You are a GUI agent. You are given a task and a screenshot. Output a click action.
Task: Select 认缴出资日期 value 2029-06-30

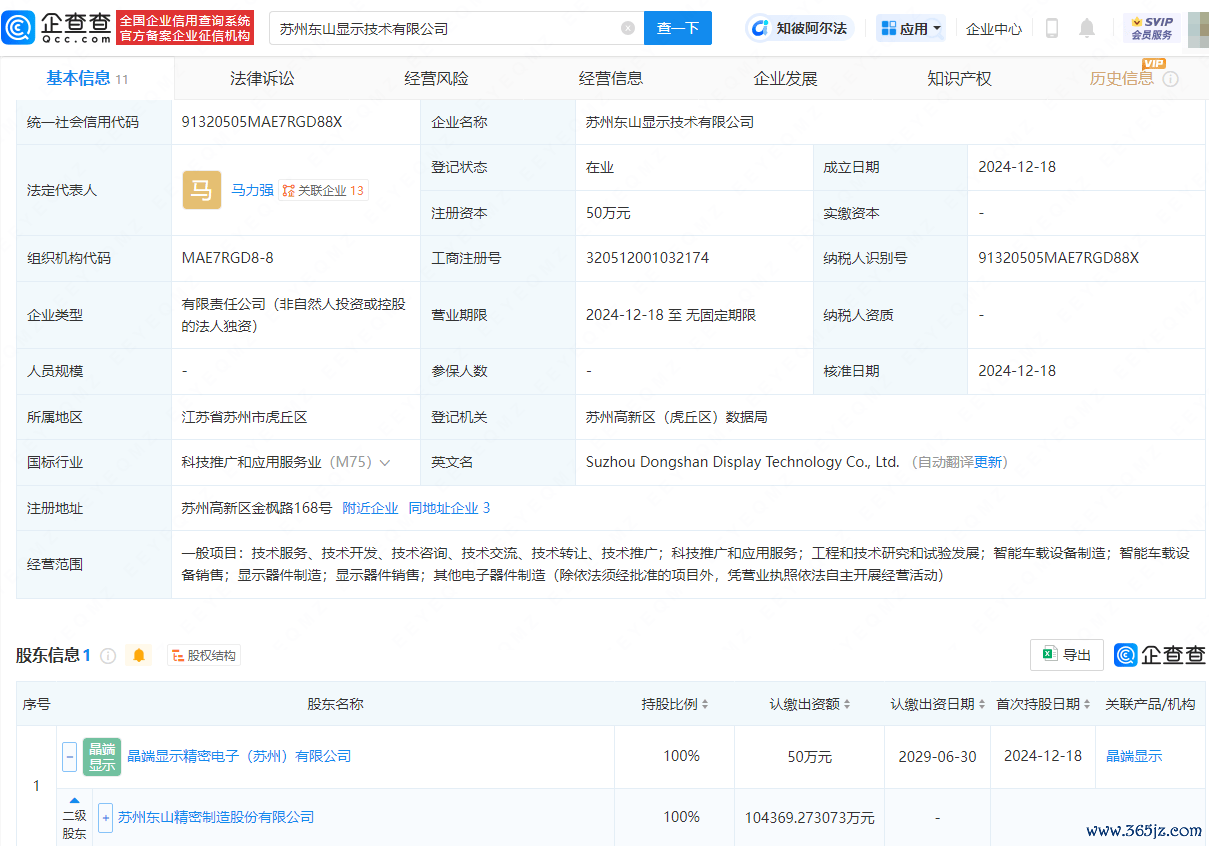coord(938,757)
